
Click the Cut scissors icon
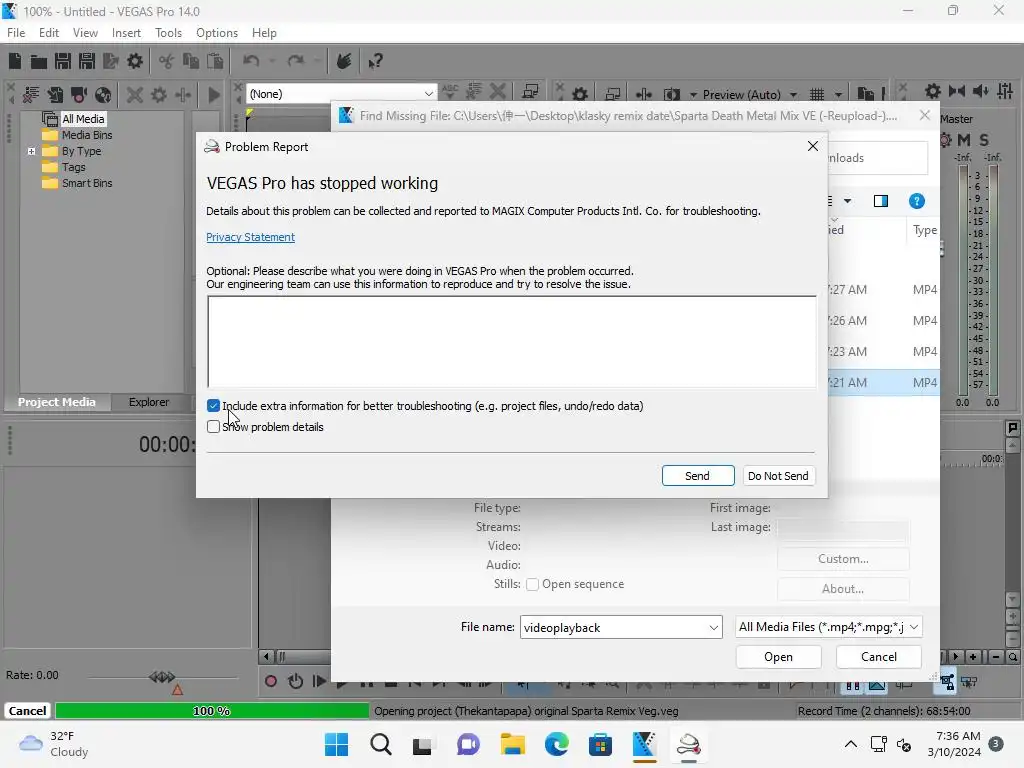(x=167, y=61)
